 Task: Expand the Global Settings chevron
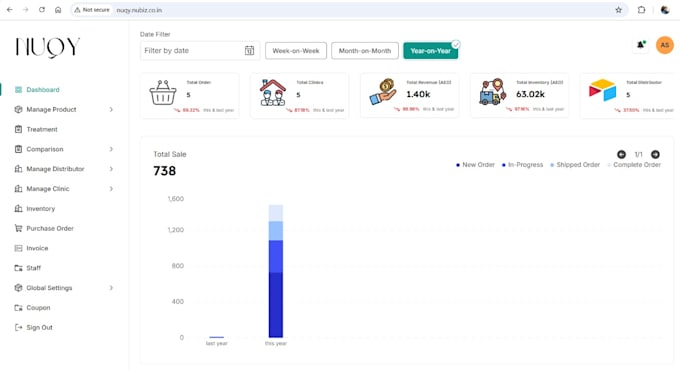point(111,288)
